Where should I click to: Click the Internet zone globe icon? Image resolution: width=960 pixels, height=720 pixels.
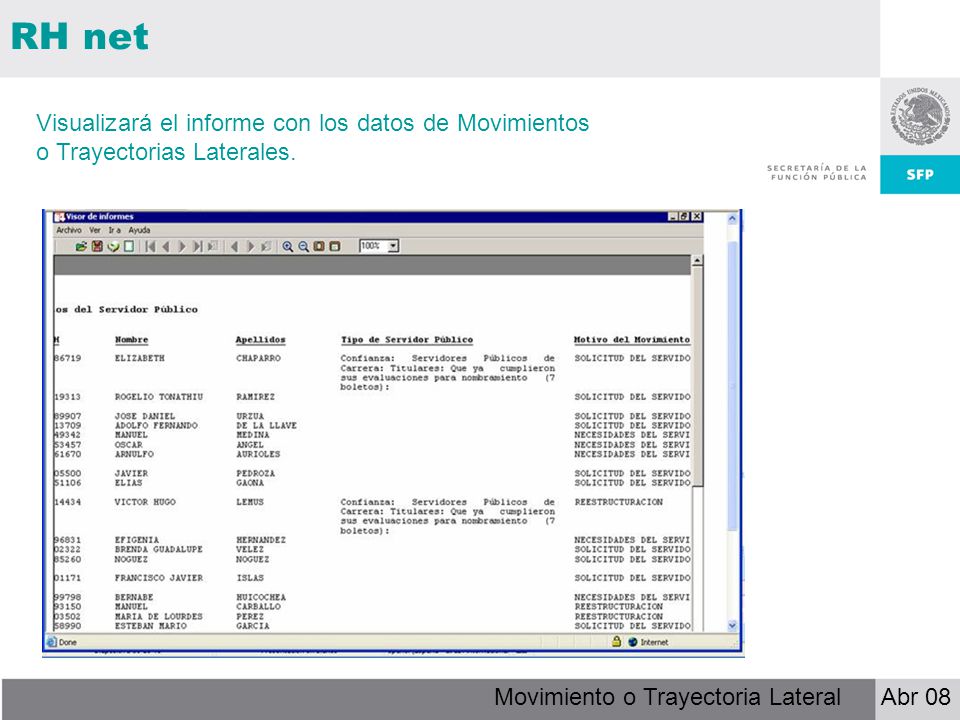tap(633, 642)
